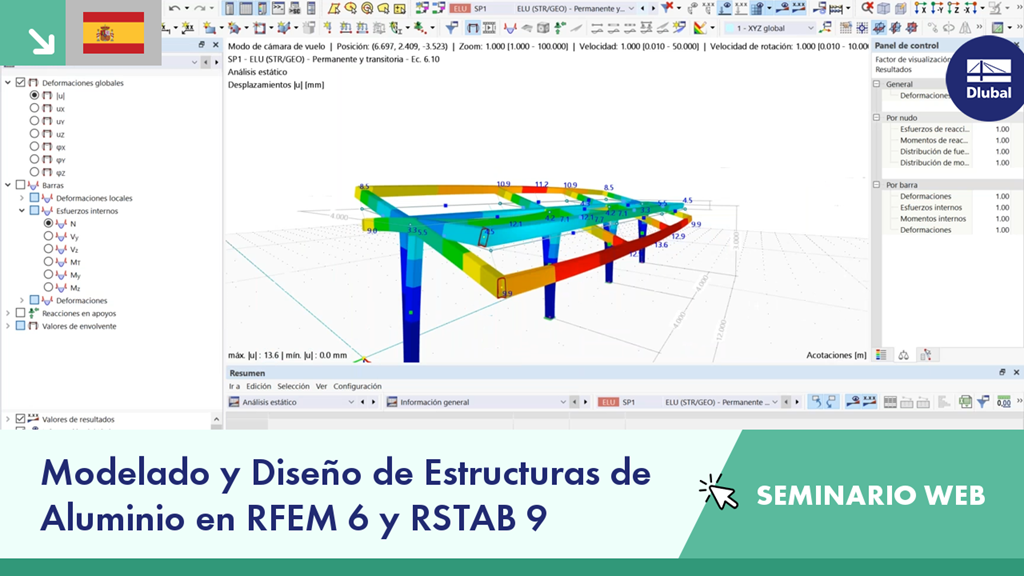Click the filter icon next to balance scale
The height and width of the screenshot is (576, 1024).
(x=925, y=355)
